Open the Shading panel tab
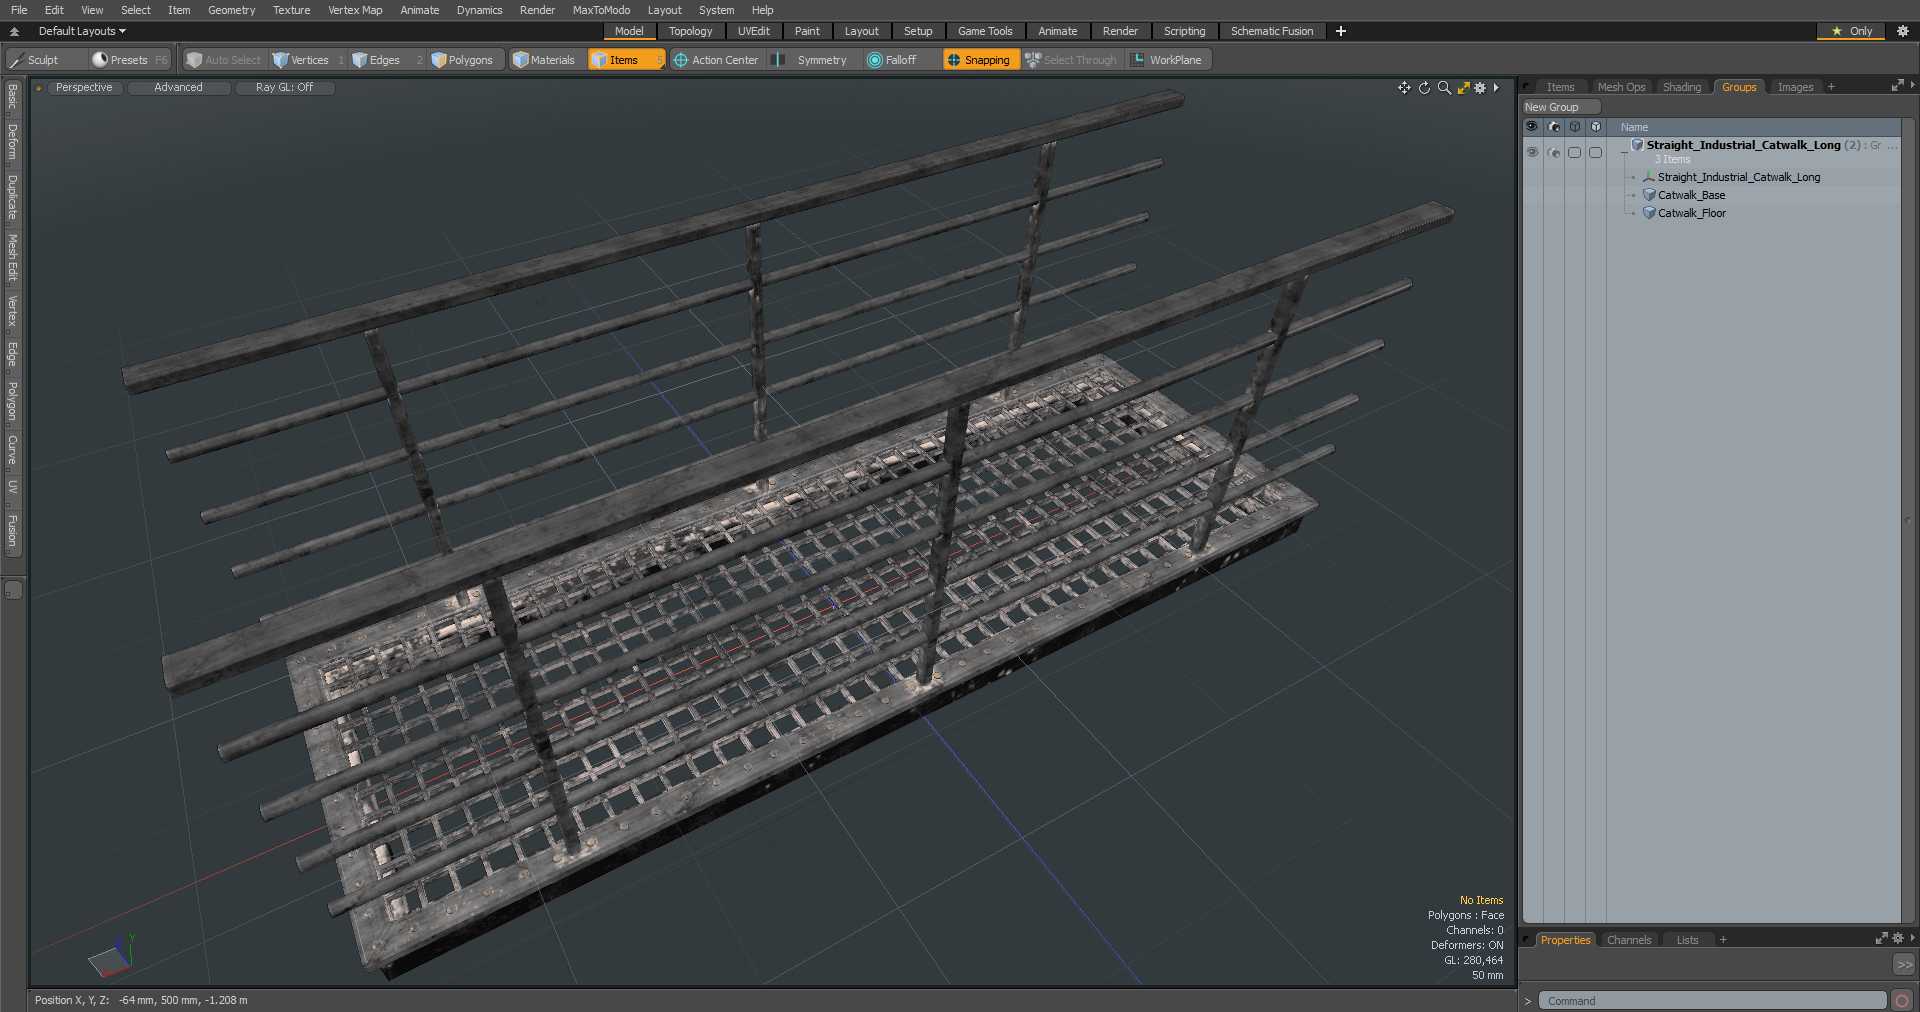The image size is (1920, 1012). (1682, 87)
